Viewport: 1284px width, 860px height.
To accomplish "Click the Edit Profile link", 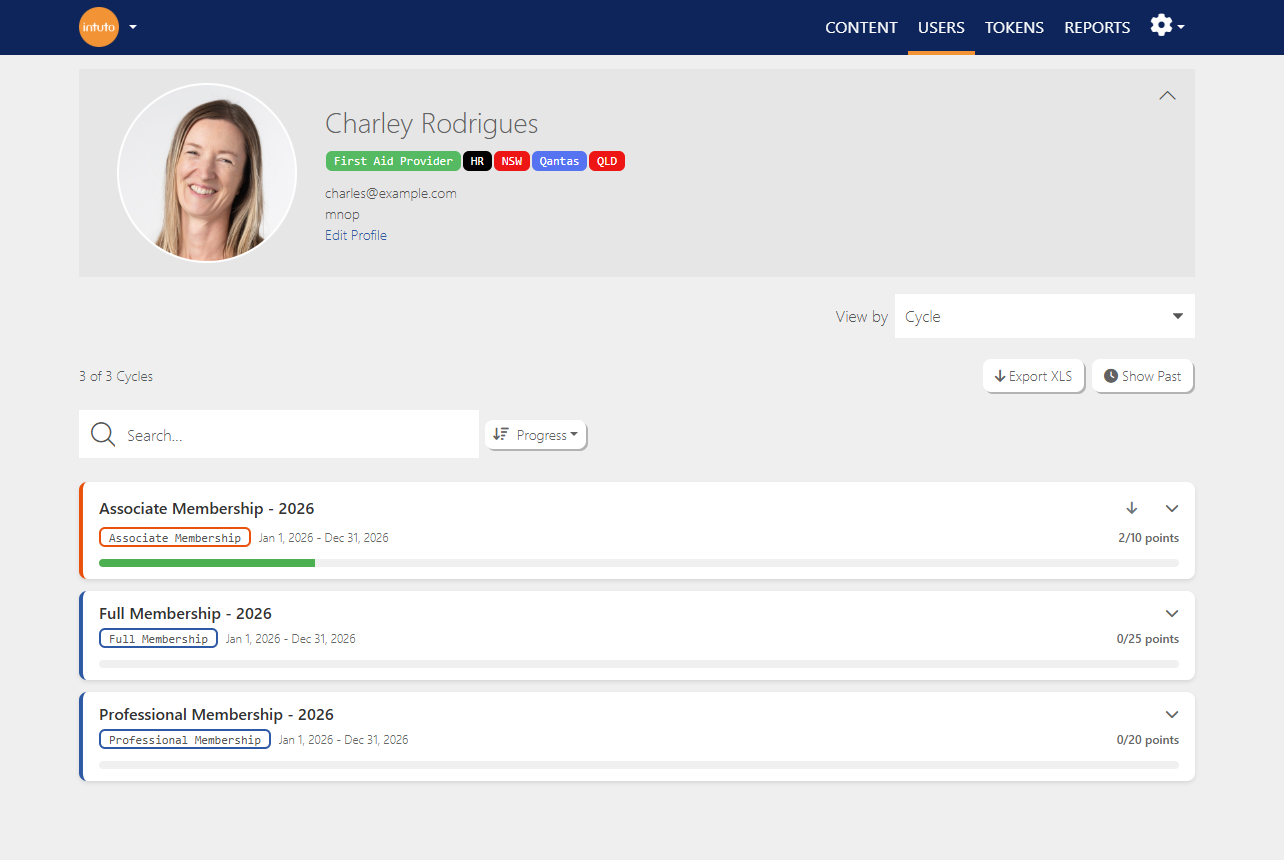I will [x=356, y=235].
